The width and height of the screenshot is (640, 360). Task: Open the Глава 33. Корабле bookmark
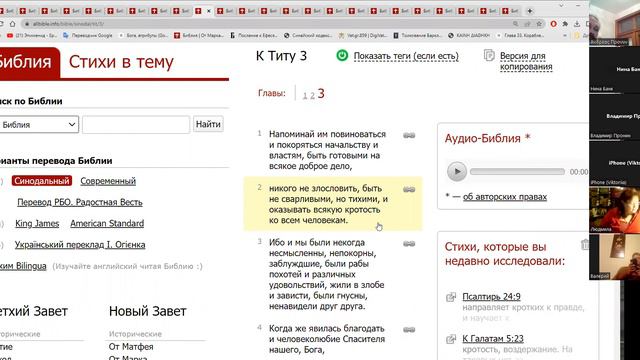pos(520,36)
